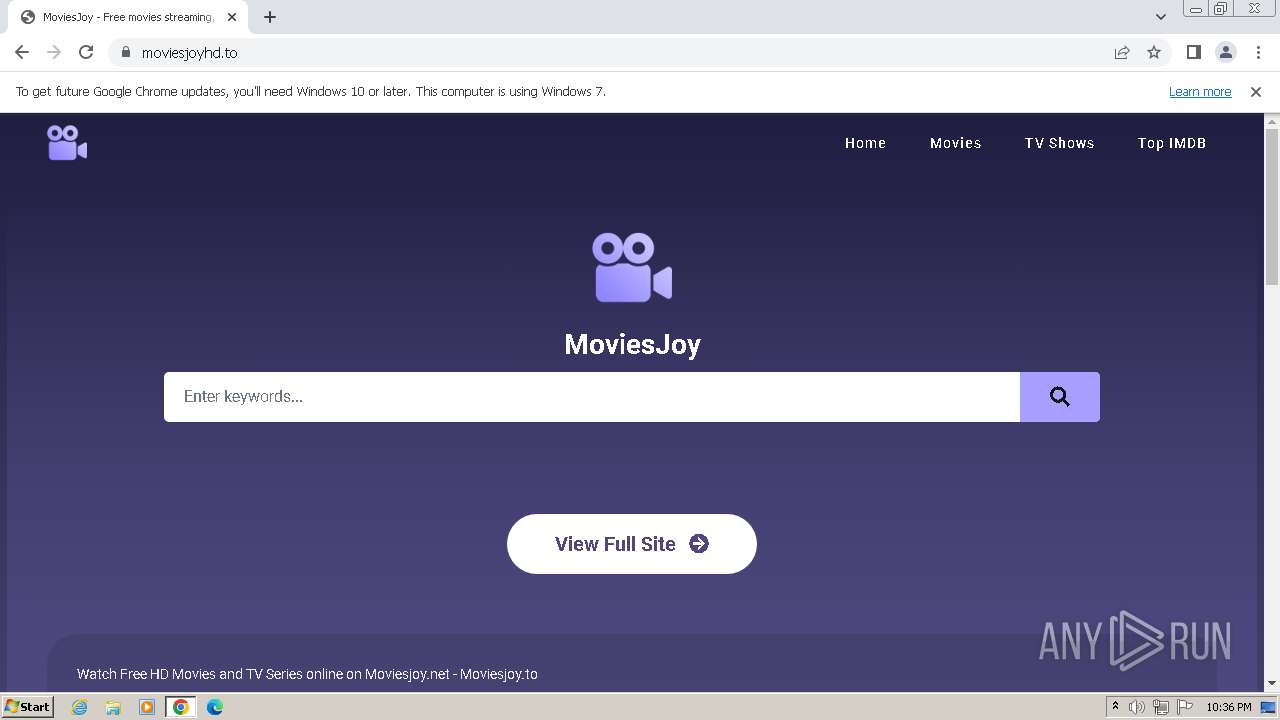
Task: Open Action Center flag icon
Action: [x=1185, y=707]
